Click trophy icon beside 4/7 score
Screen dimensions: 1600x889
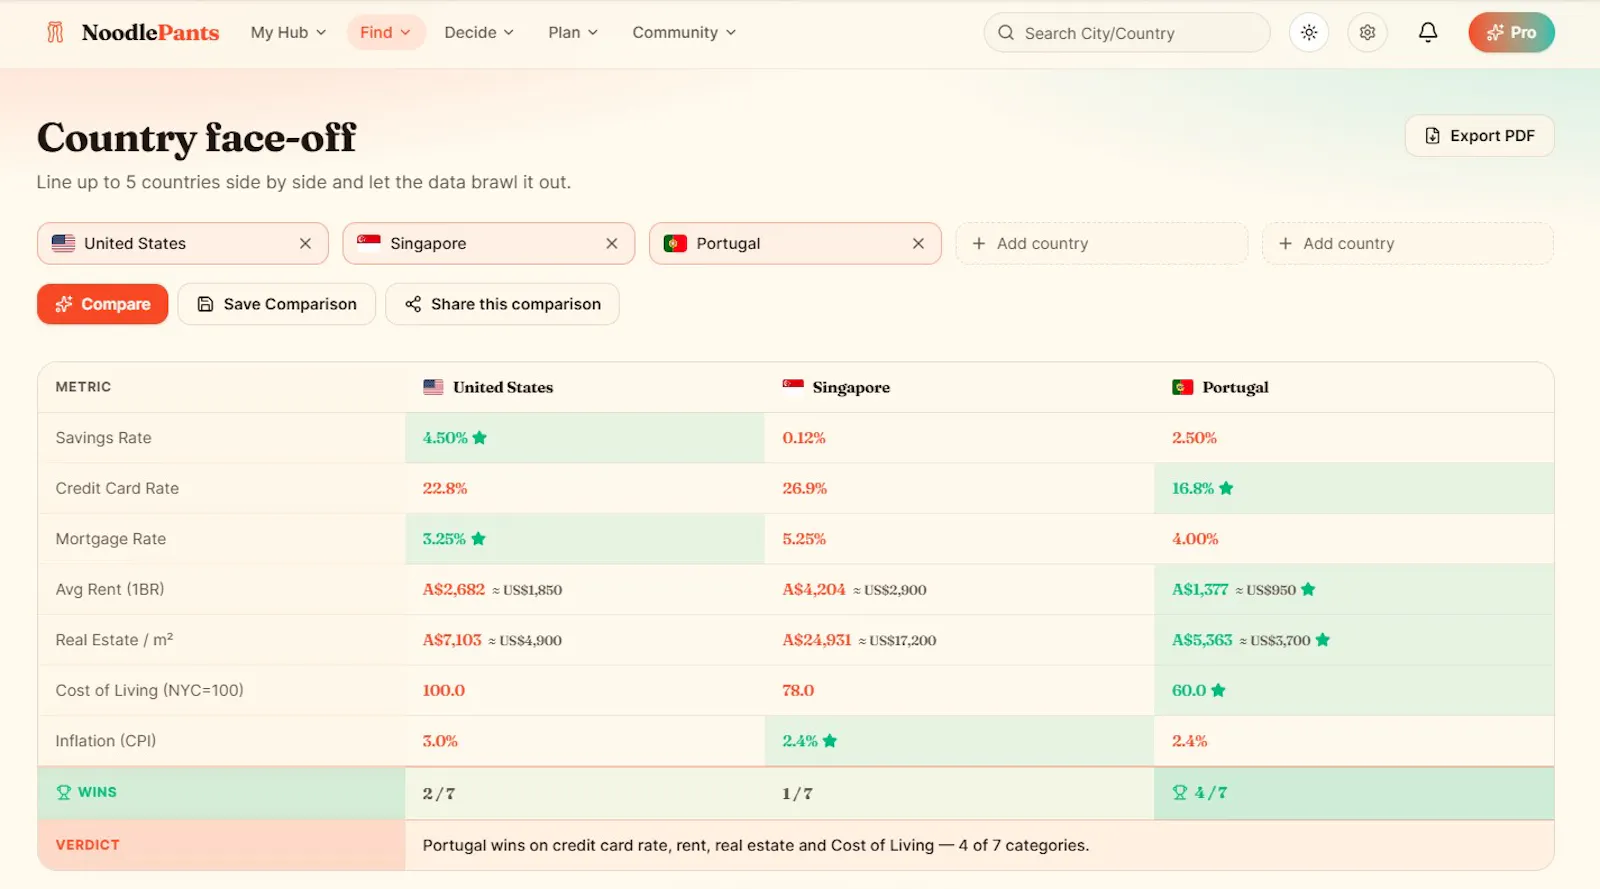(1180, 792)
